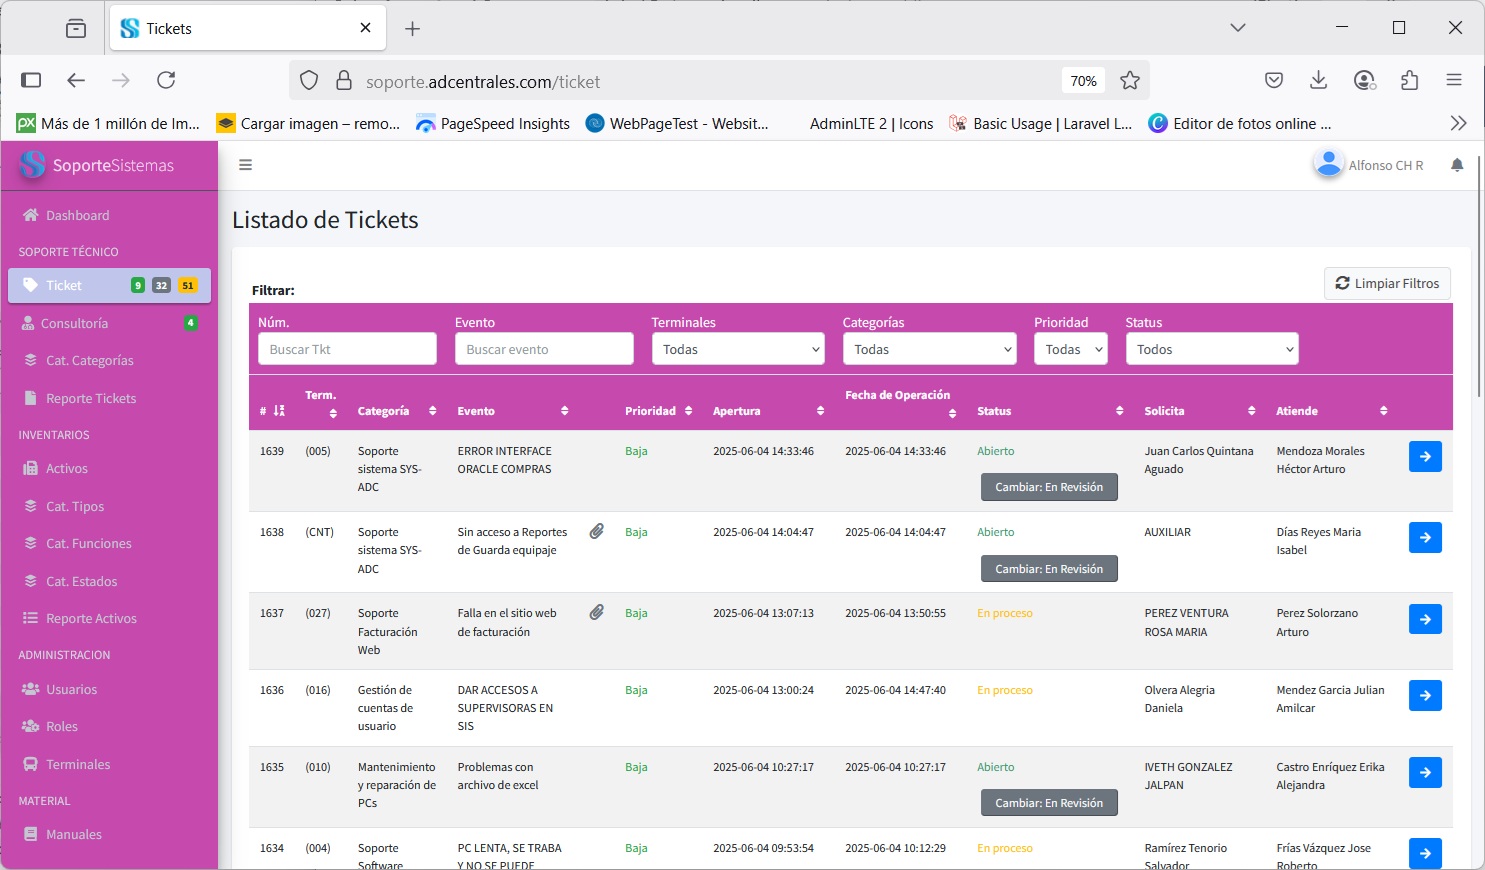The height and width of the screenshot is (870, 1485).
Task: Sort tickets by the # column
Action: point(272,411)
